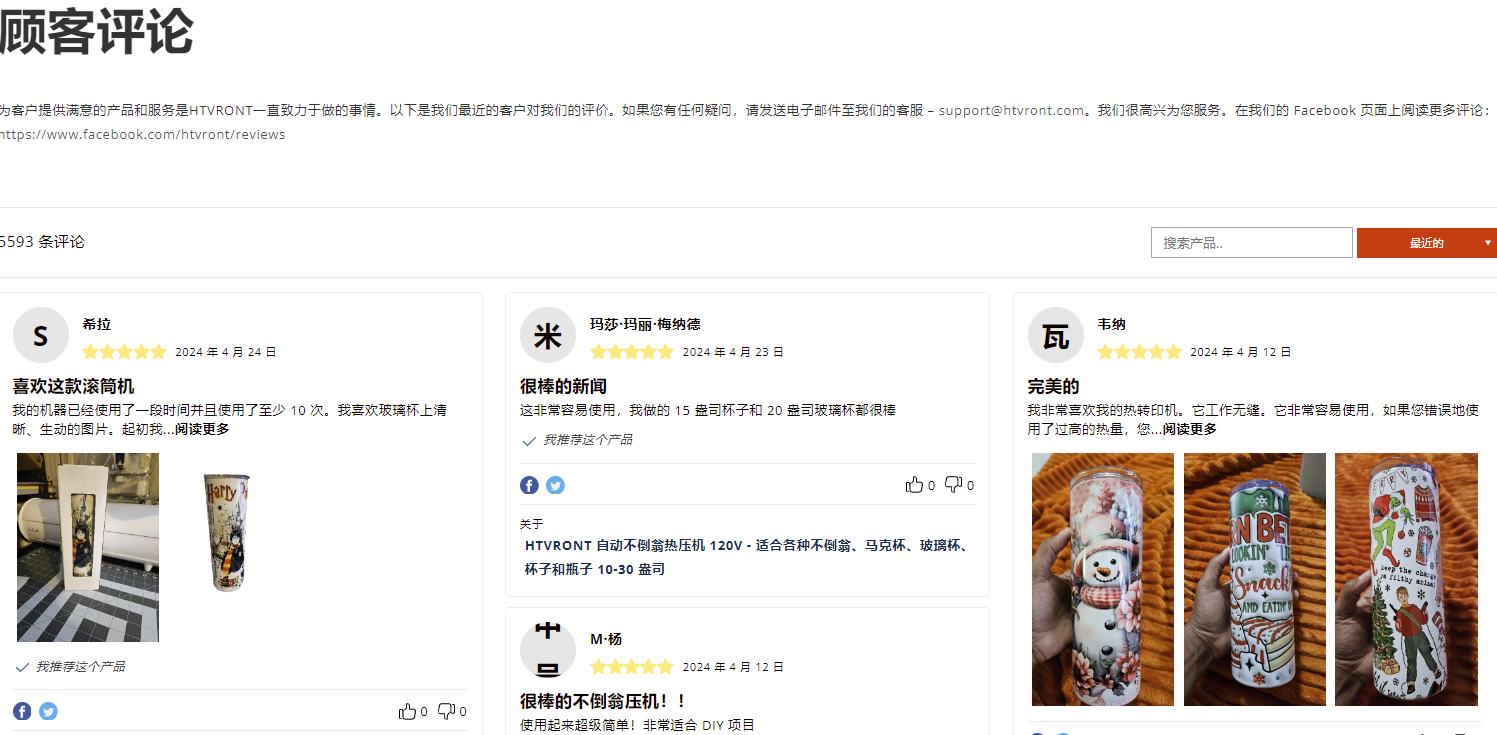1497x735 pixels.
Task: Like the 很棒的新闻 review with thumbs up
Action: (914, 485)
